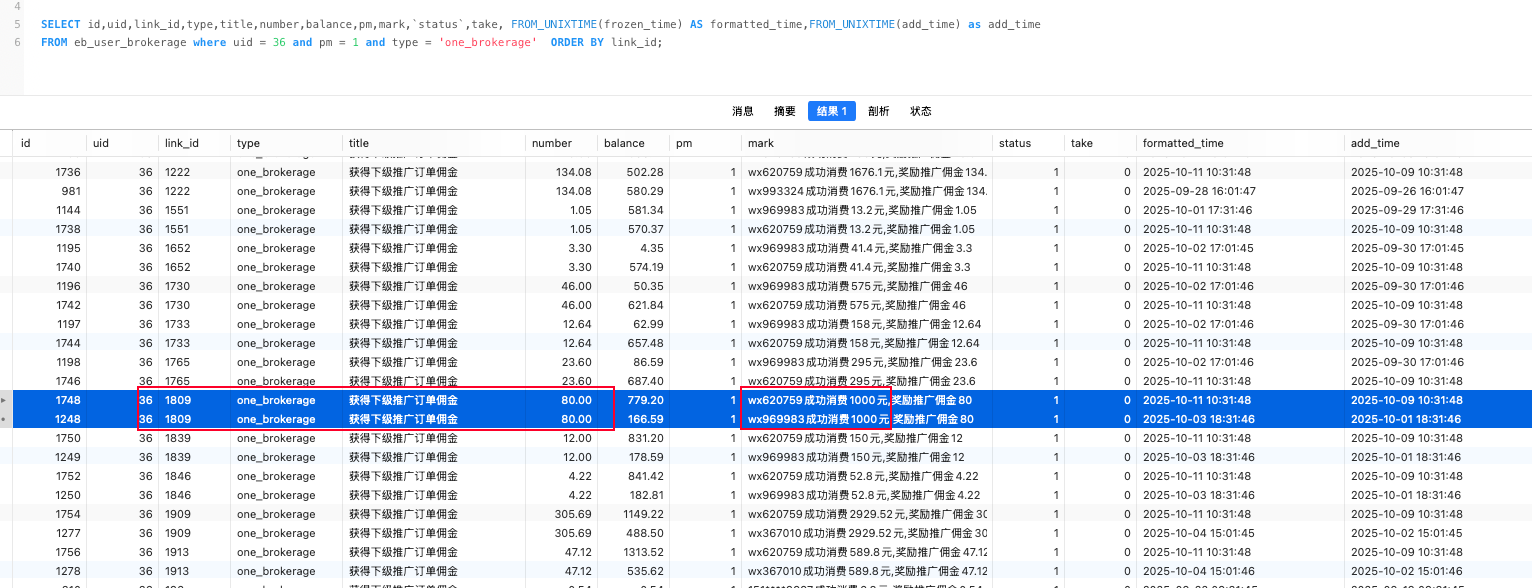The image size is (1532, 588).
Task: Click the arrow row marker beside id 1748
Action: [4, 400]
